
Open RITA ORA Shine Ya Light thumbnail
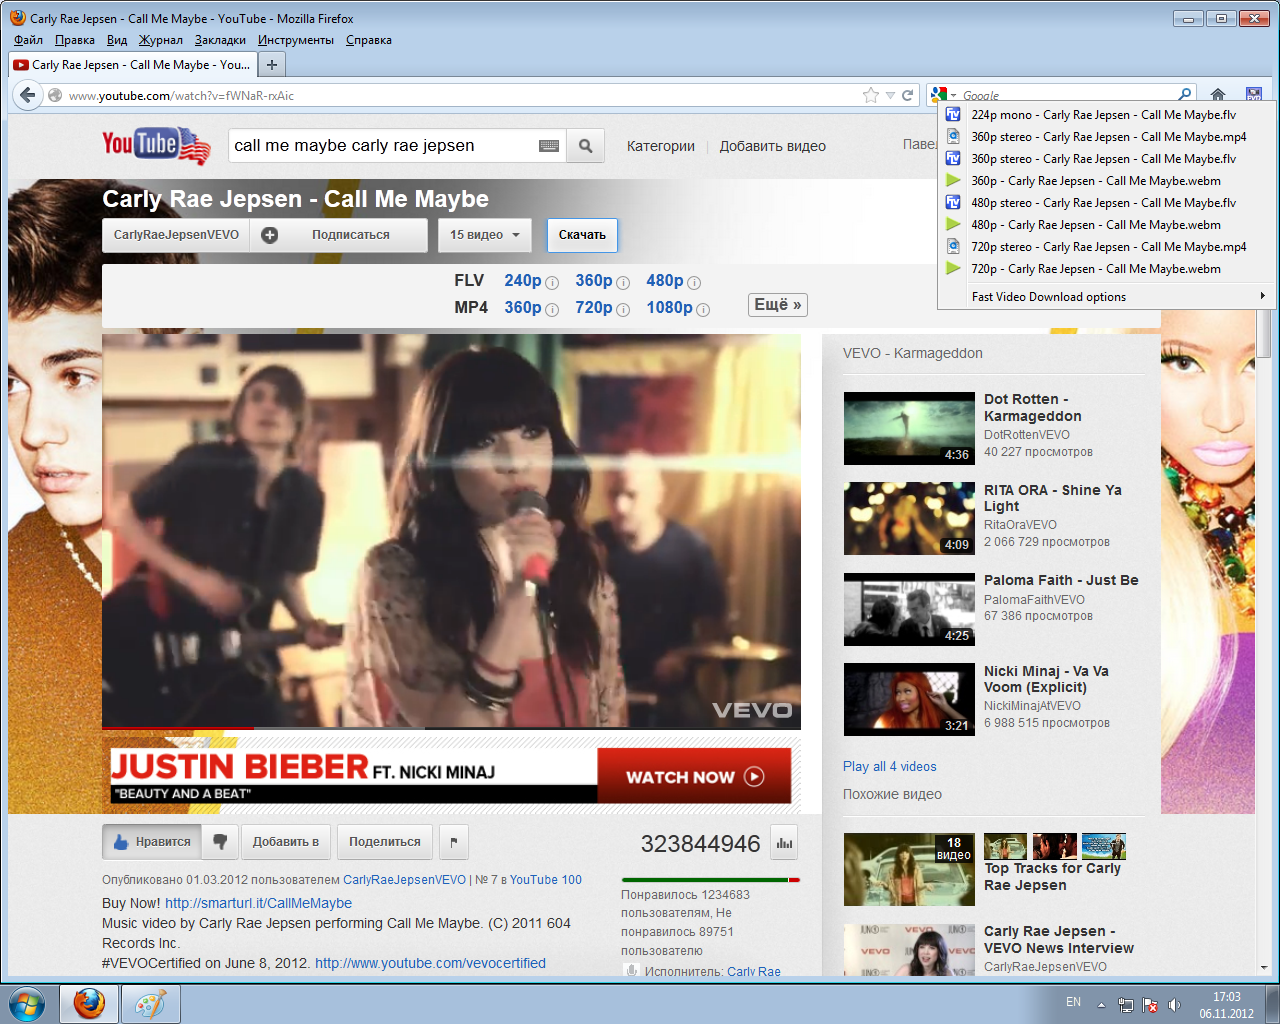point(909,519)
